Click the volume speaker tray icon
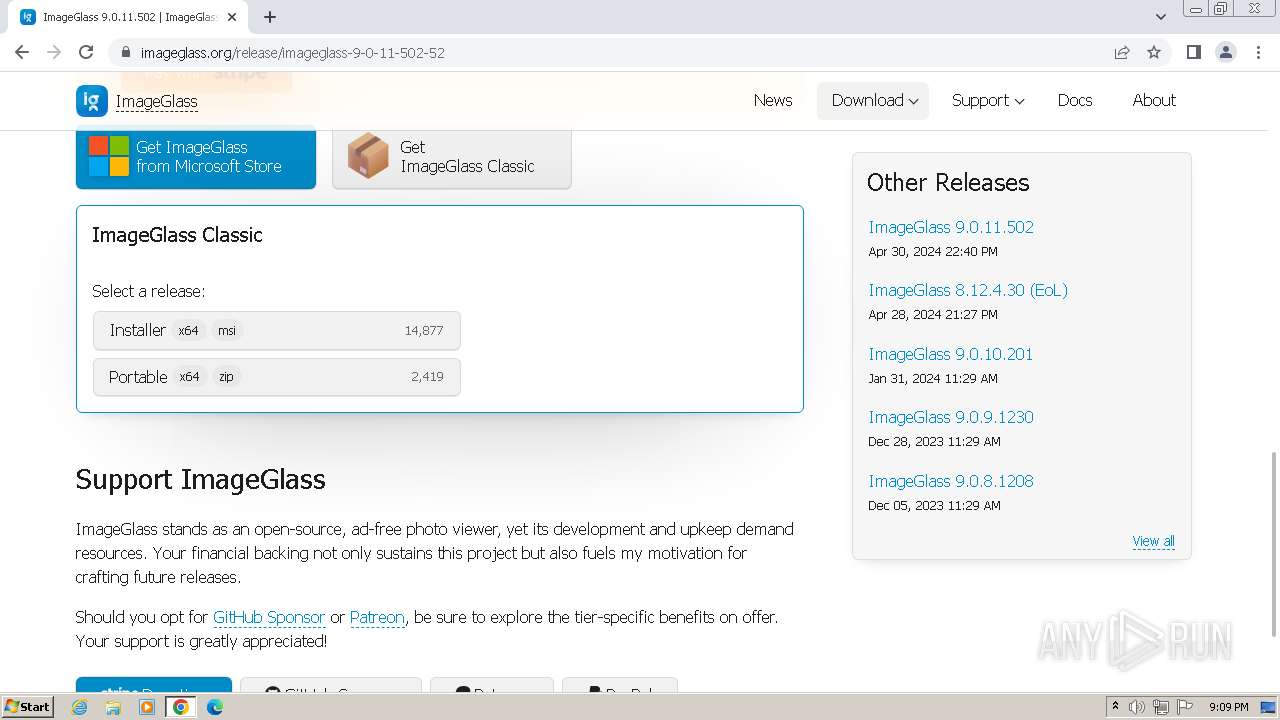Screen dimensions: 1280x720 (x=1137, y=707)
